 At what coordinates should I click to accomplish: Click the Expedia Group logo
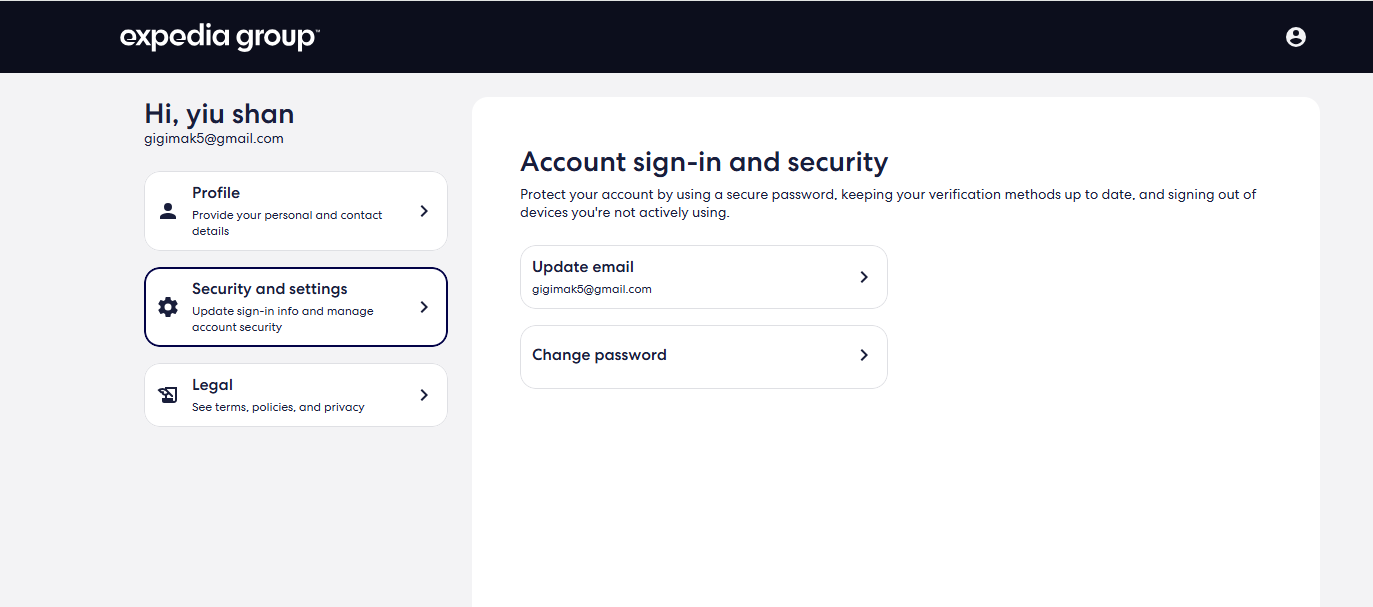click(219, 37)
